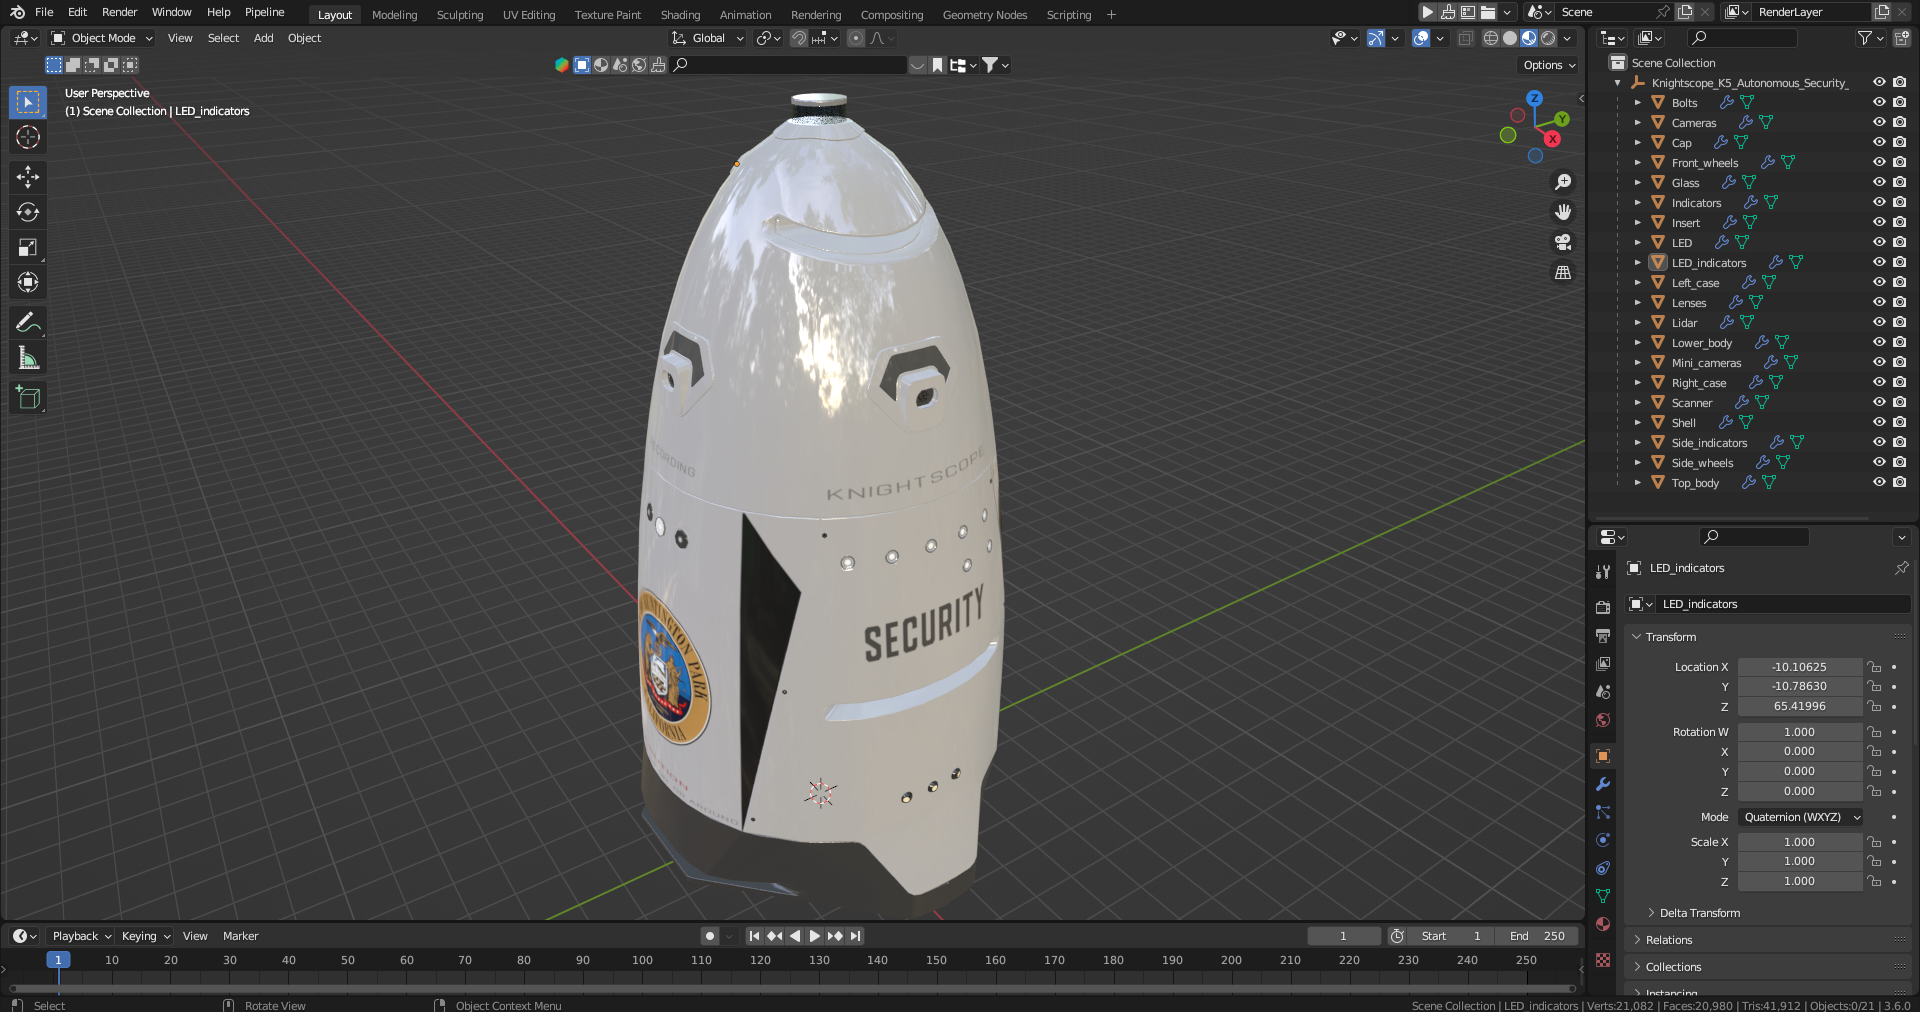Image resolution: width=1920 pixels, height=1012 pixels.
Task: Open Global transform orientation dropdown
Action: (x=708, y=38)
